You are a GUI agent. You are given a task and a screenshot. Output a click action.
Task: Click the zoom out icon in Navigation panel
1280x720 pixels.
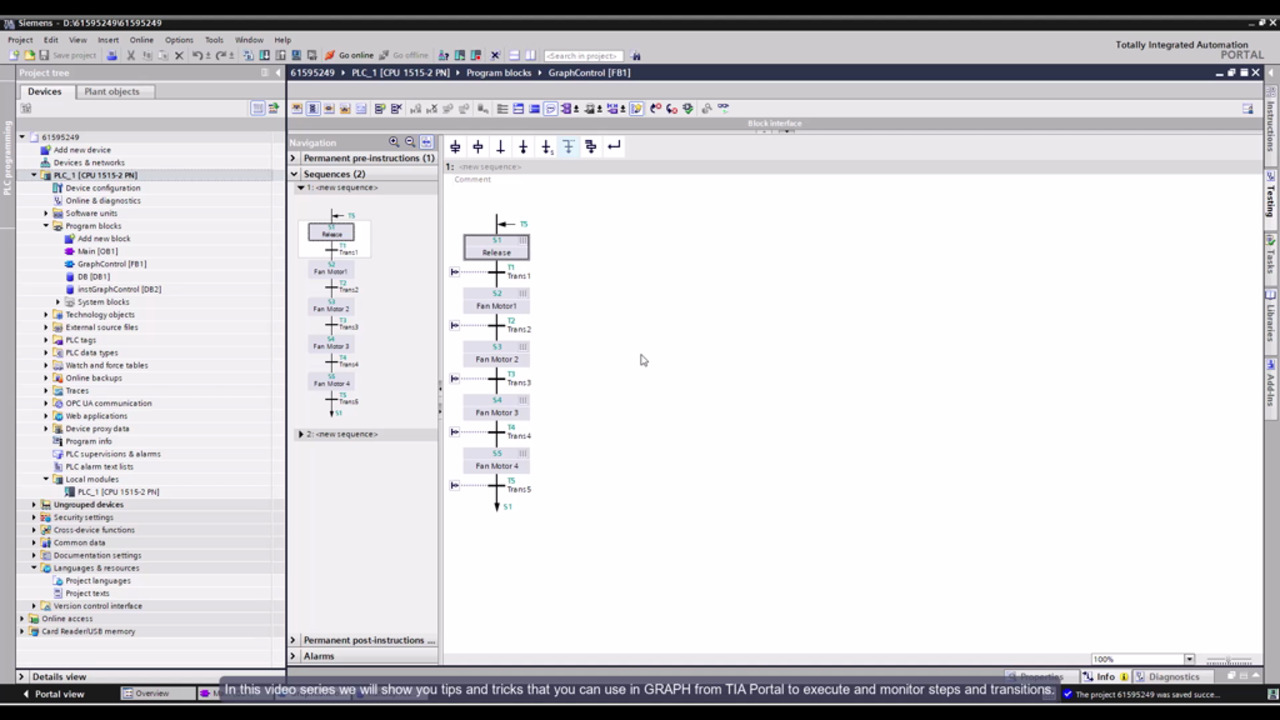pos(410,142)
